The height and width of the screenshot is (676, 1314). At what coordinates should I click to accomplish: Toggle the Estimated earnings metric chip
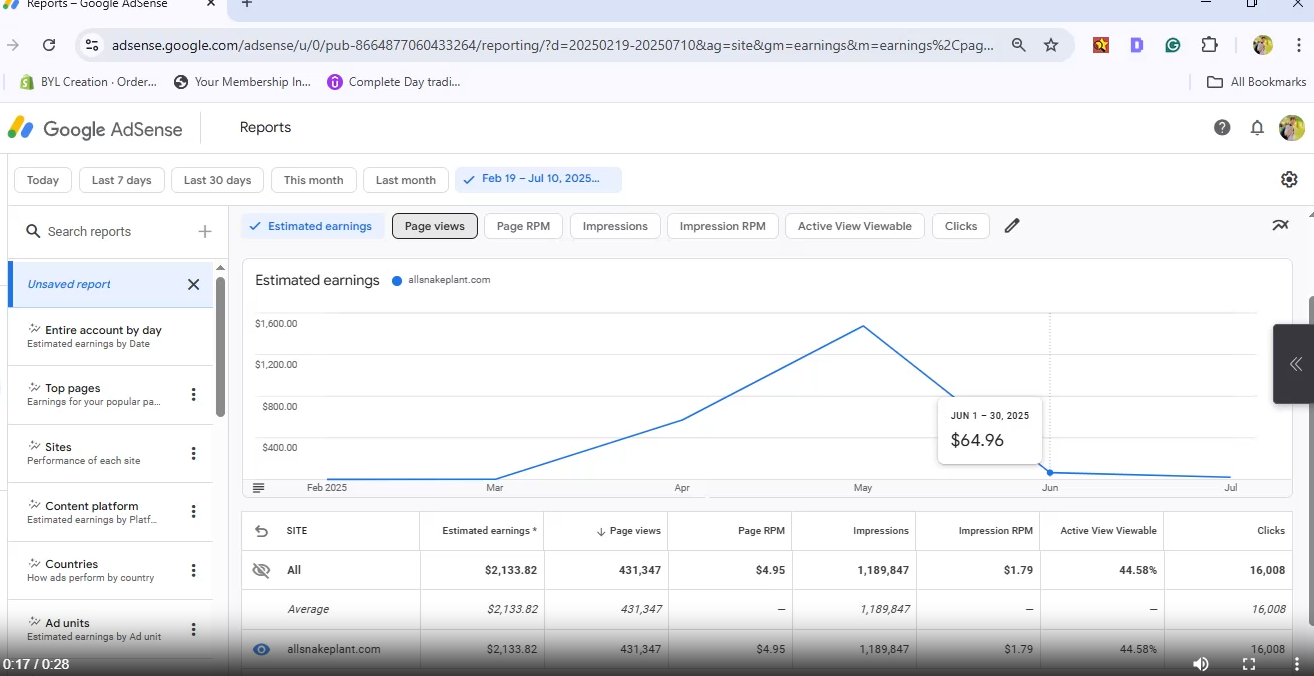(312, 226)
